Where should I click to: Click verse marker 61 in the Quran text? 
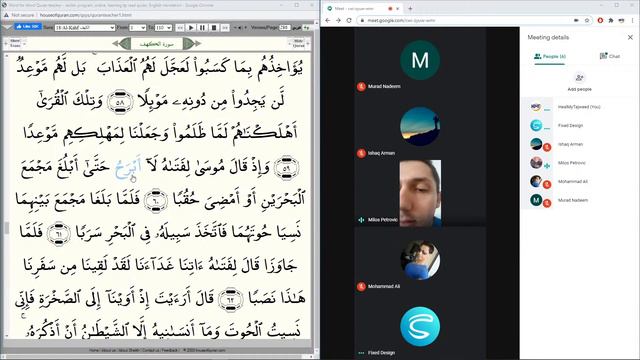[59, 233]
